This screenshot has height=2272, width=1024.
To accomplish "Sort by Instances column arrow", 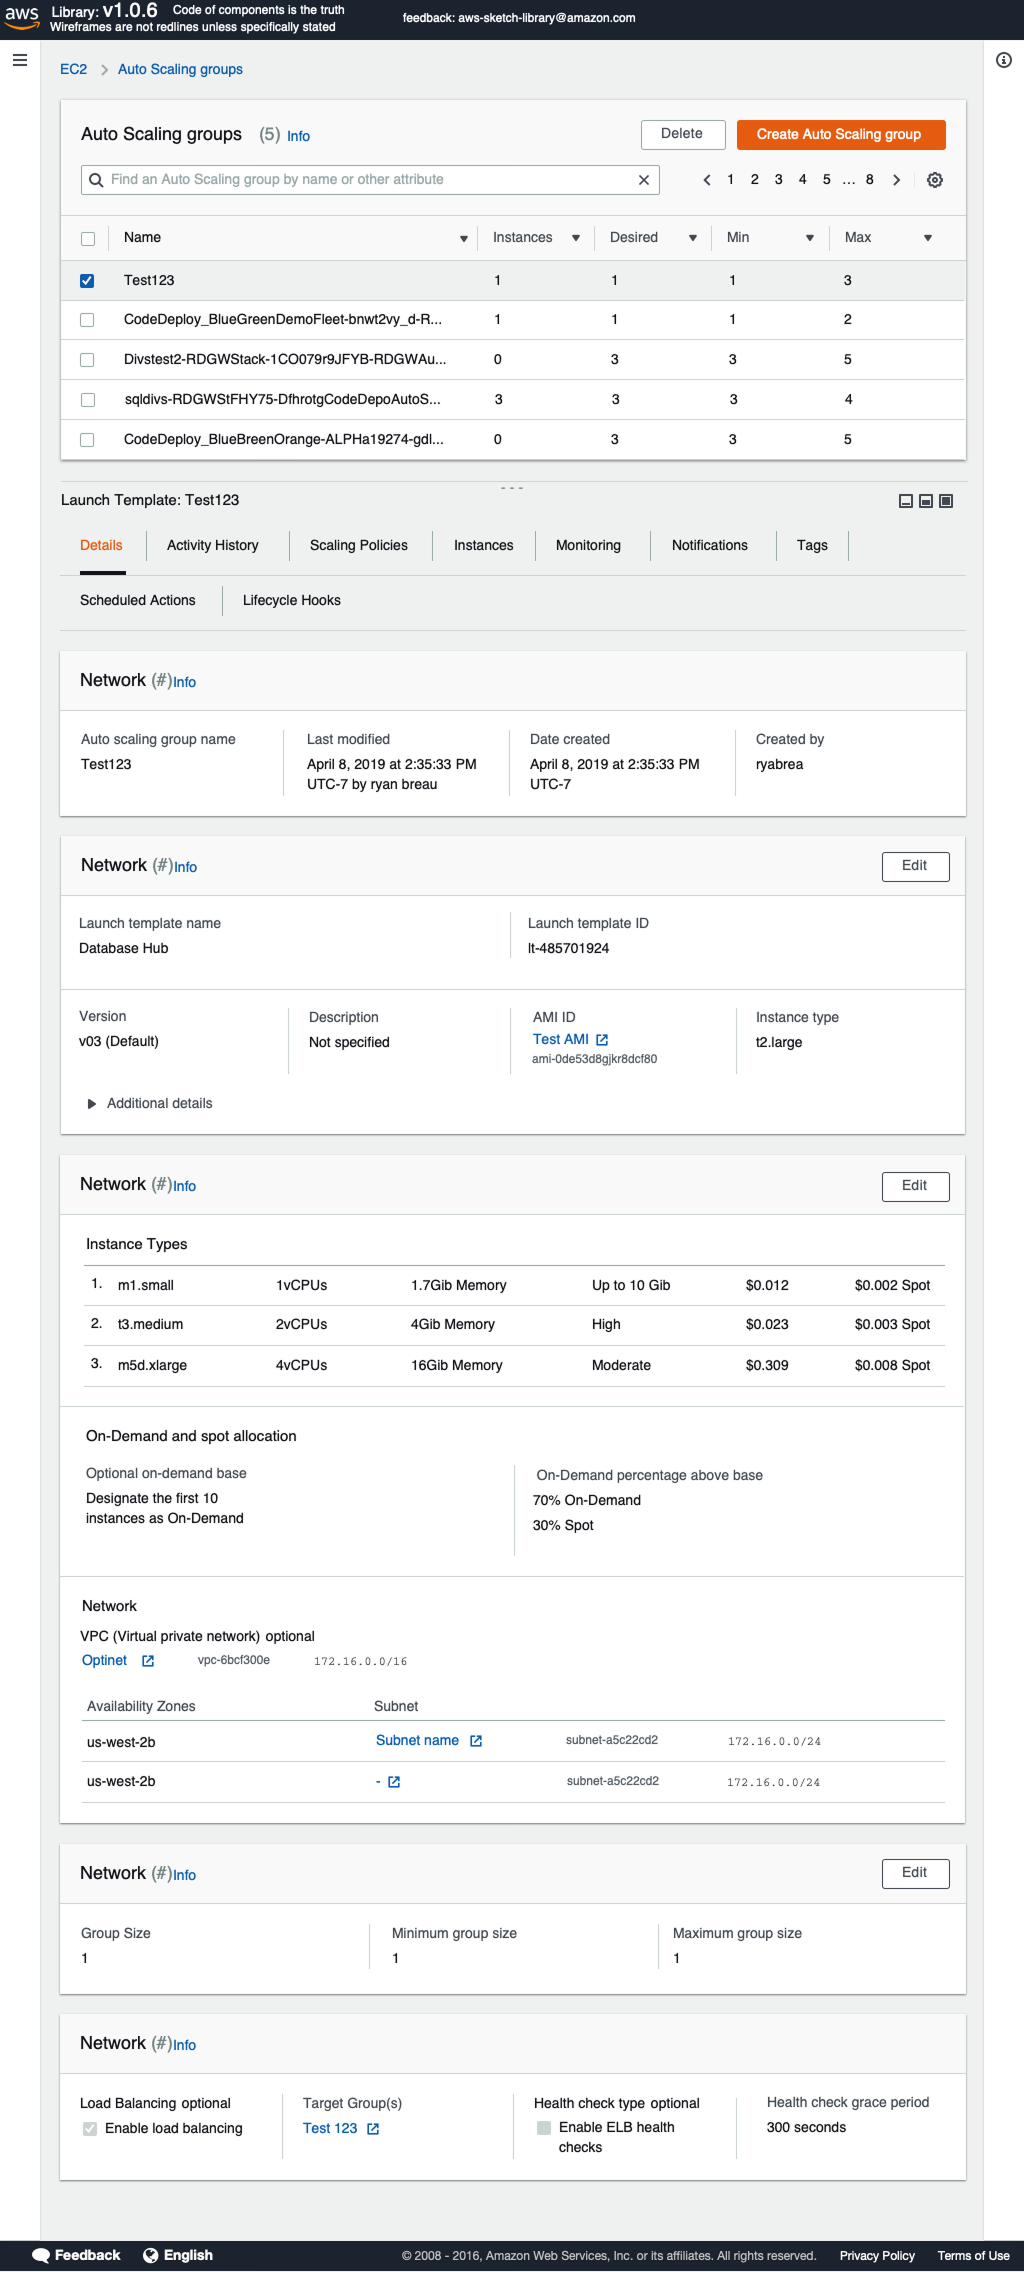I will coord(576,238).
